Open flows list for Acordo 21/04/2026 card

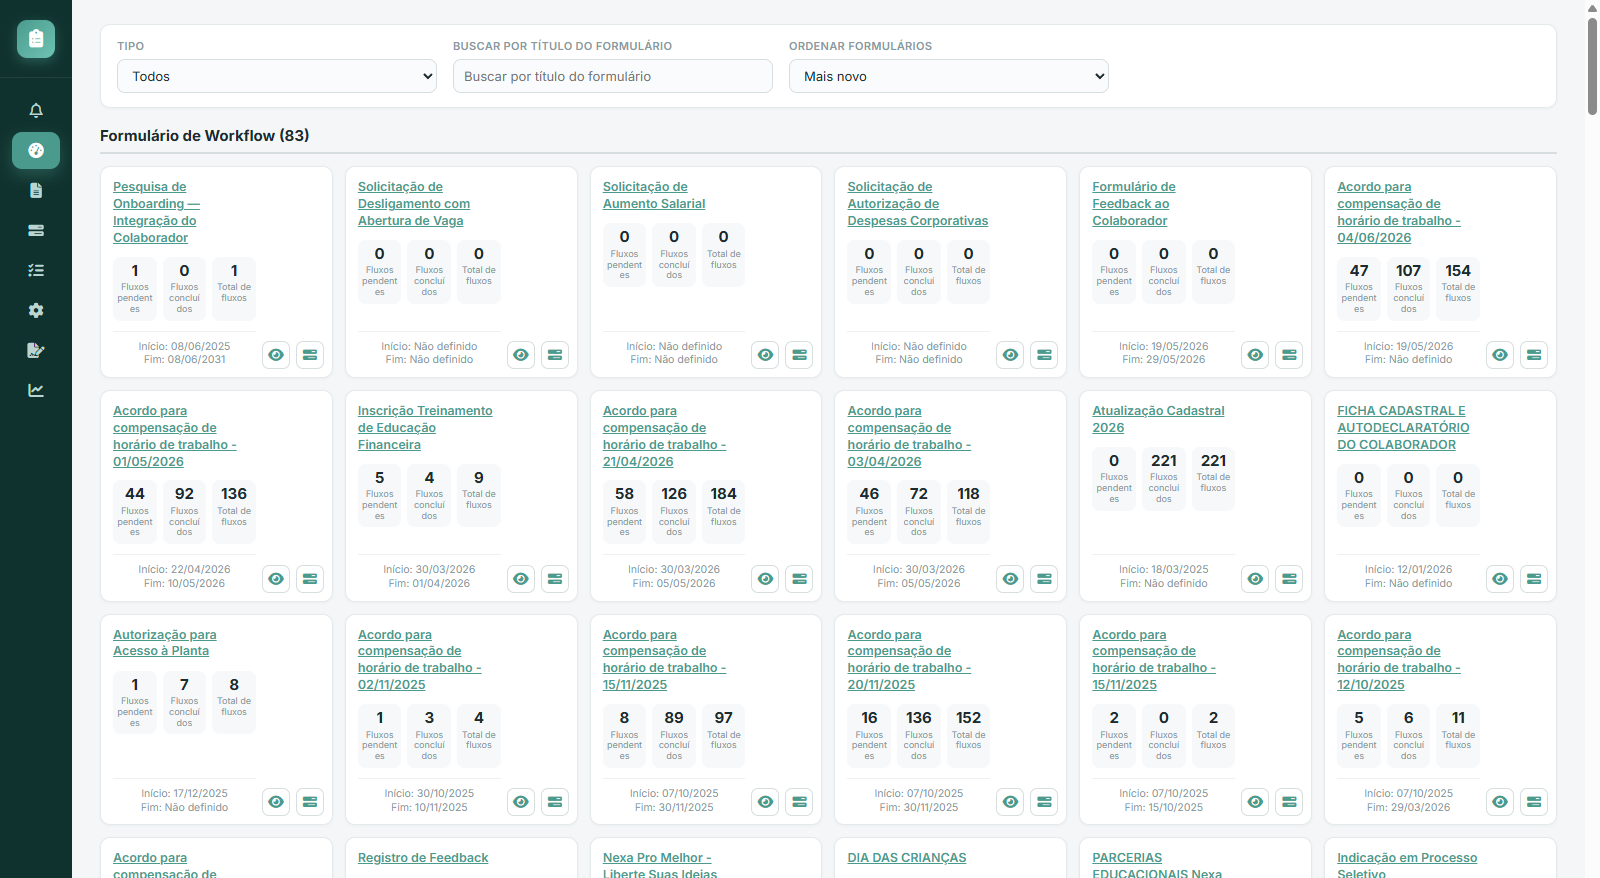(x=799, y=579)
